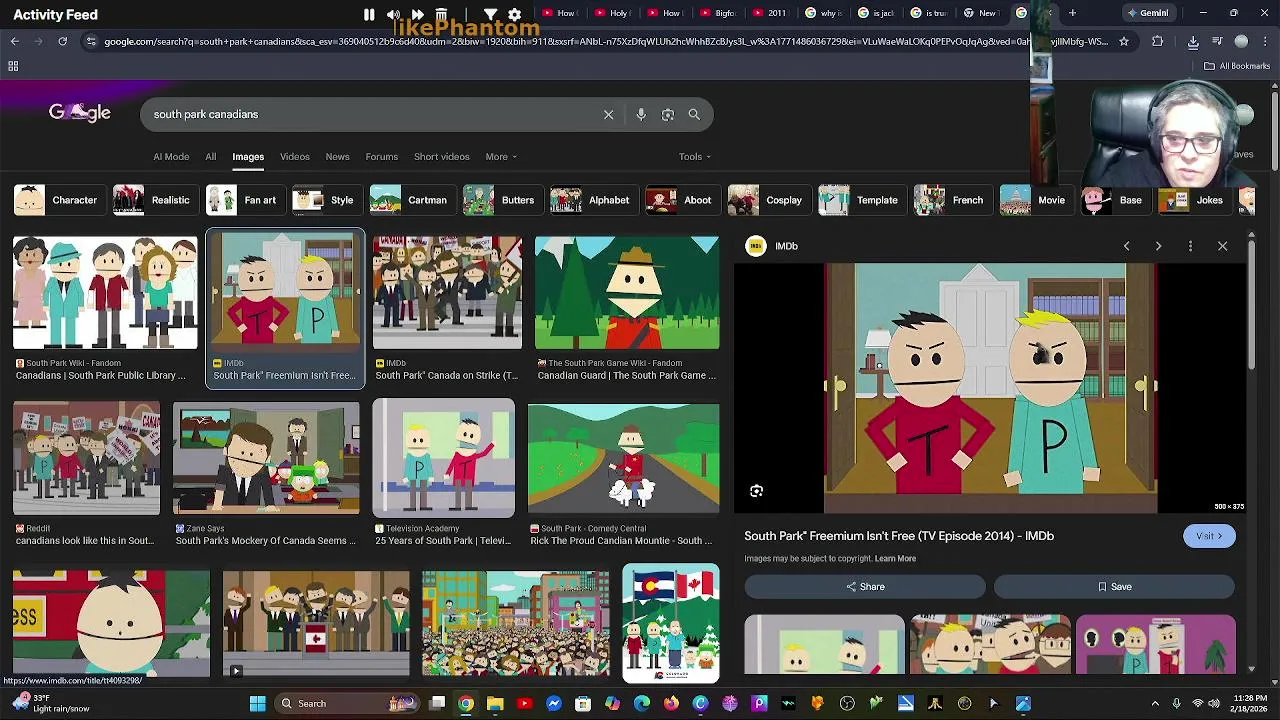Save the selected image

(1114, 587)
